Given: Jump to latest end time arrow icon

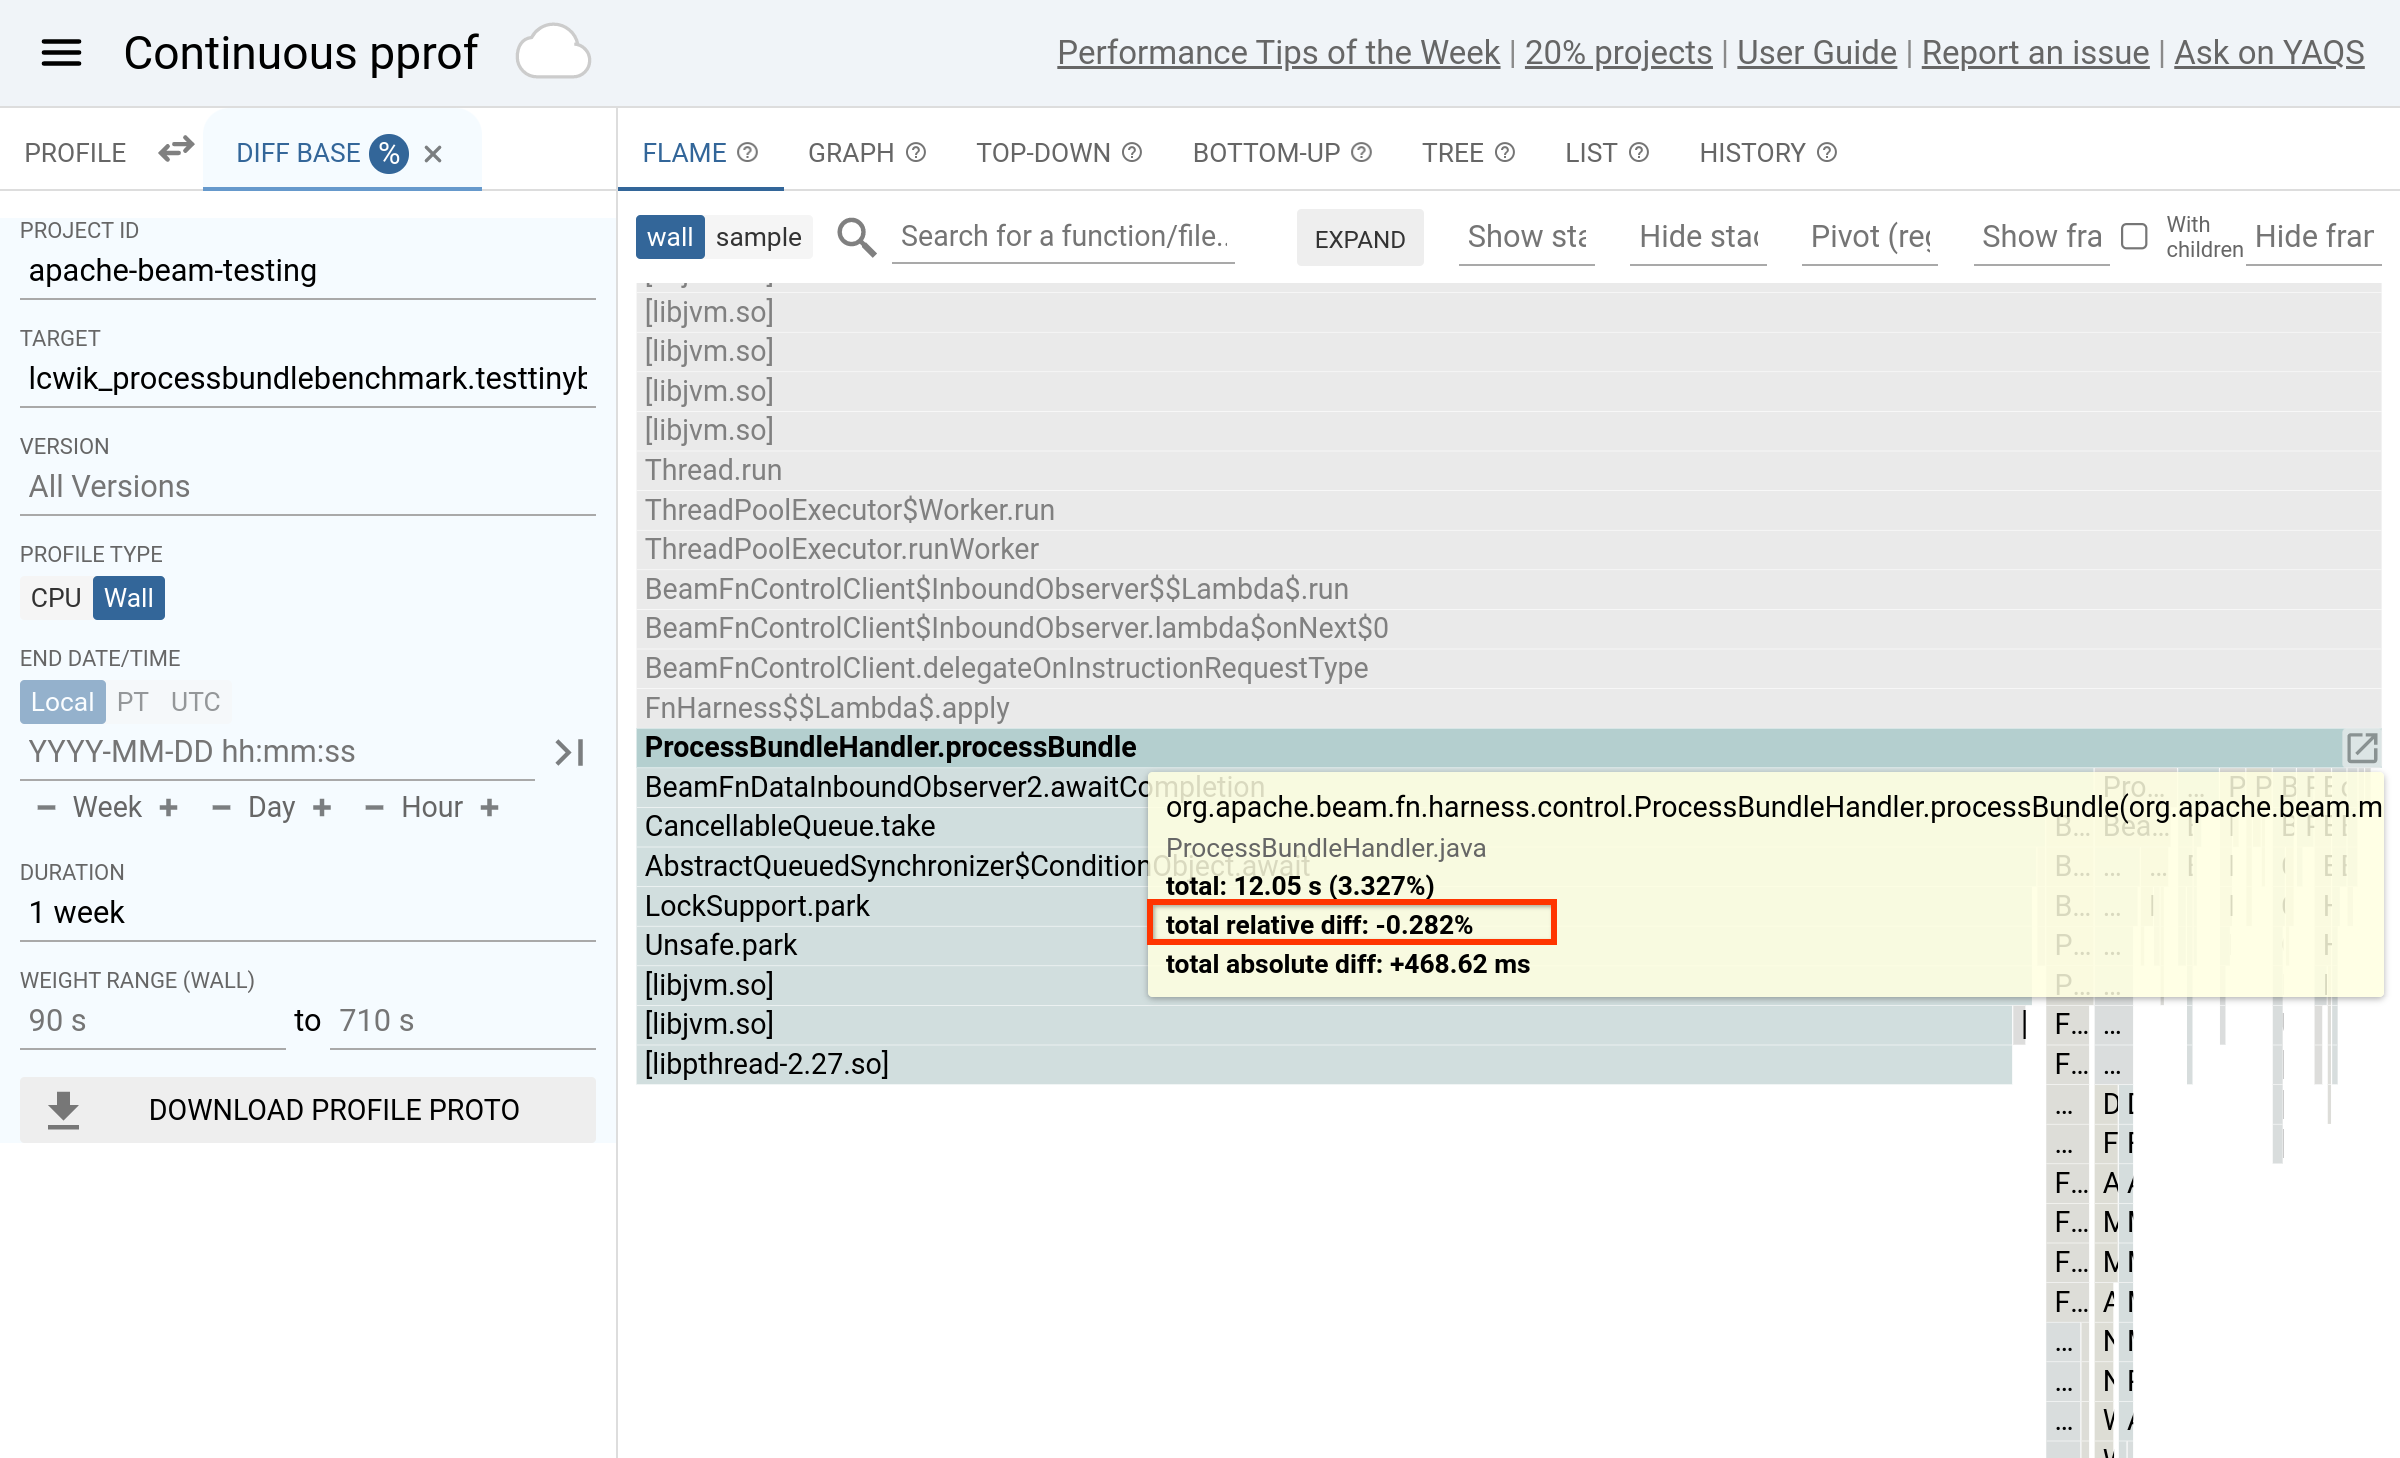Looking at the screenshot, I should (569, 752).
